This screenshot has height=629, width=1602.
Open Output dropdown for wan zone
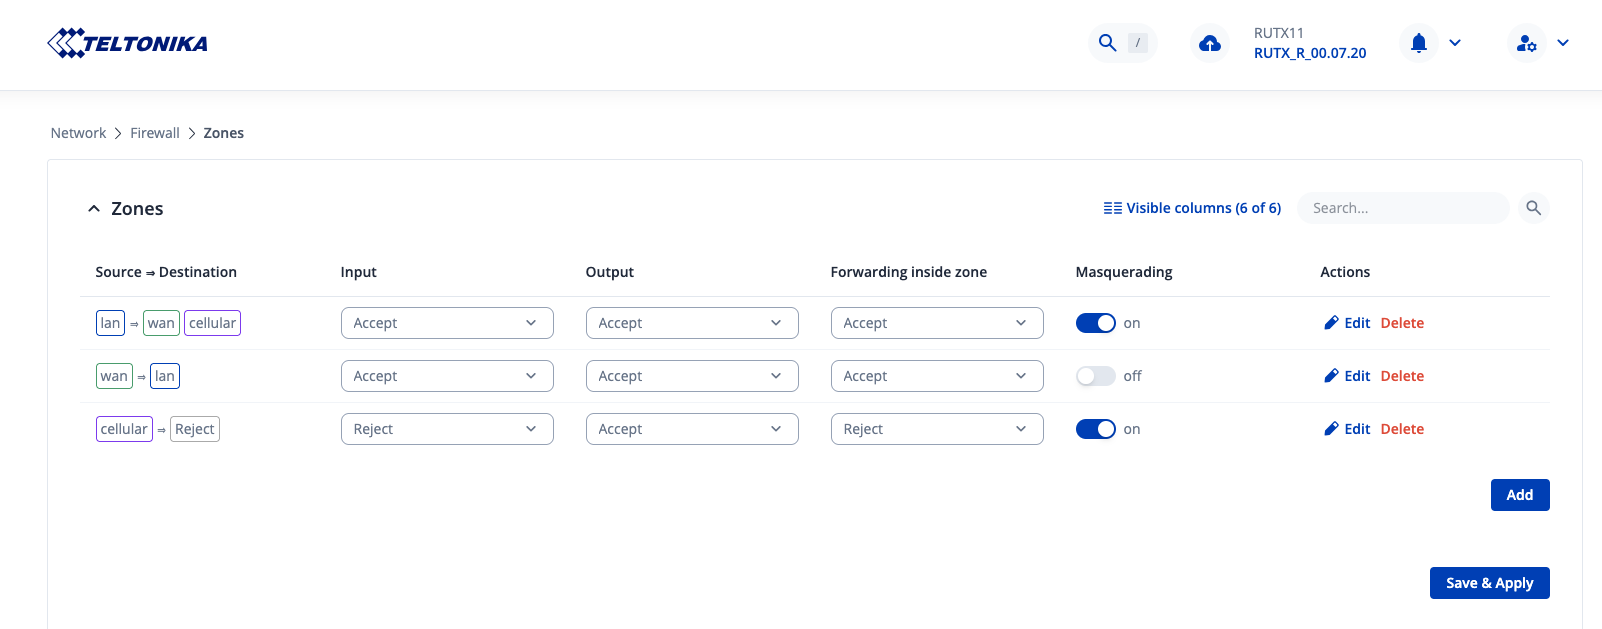691,376
